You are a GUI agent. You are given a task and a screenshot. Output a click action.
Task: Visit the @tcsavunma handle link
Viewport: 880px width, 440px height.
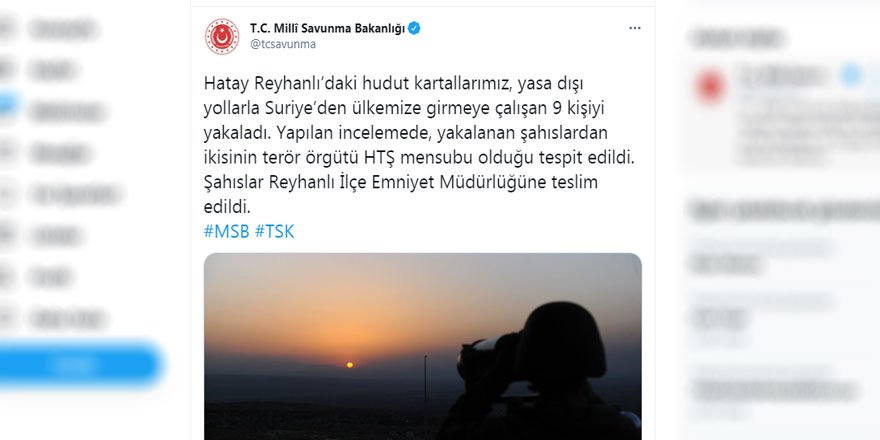click(x=283, y=44)
